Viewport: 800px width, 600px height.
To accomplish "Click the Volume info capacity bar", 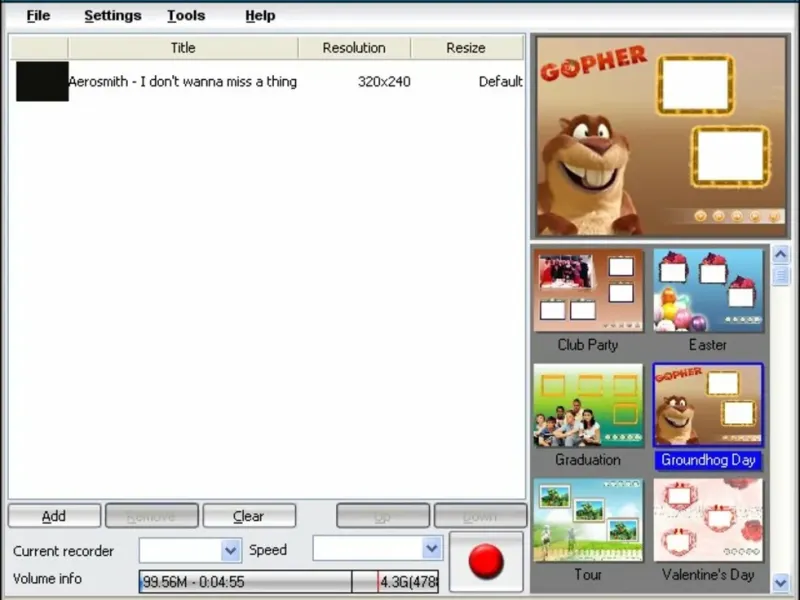I will [289, 582].
